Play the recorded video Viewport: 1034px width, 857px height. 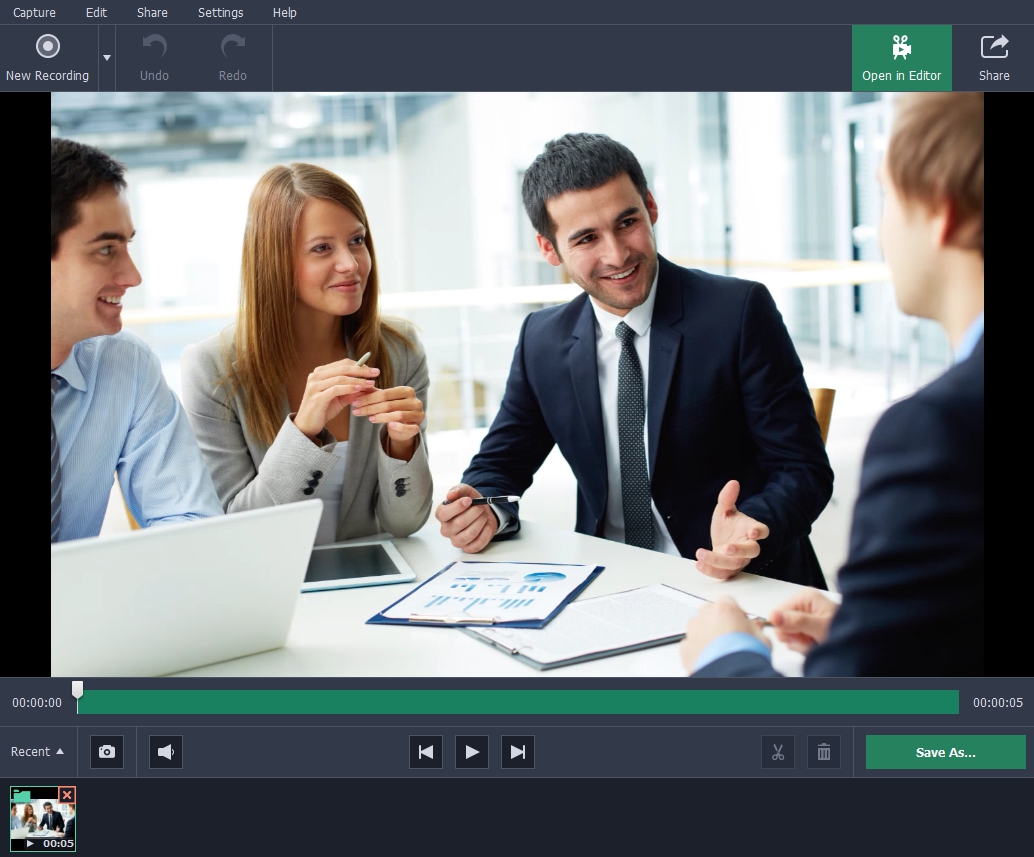472,752
